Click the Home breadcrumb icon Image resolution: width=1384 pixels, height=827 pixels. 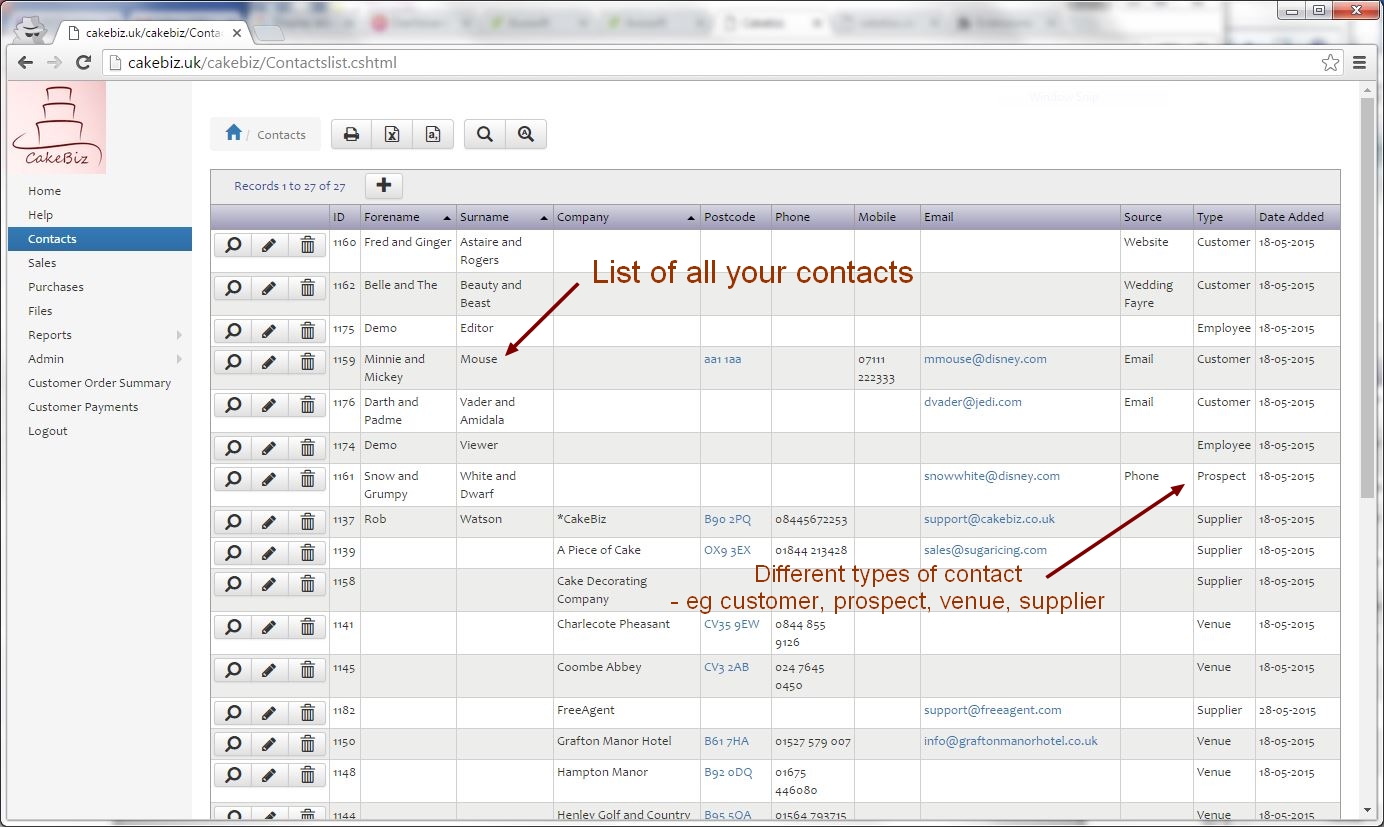[x=234, y=132]
